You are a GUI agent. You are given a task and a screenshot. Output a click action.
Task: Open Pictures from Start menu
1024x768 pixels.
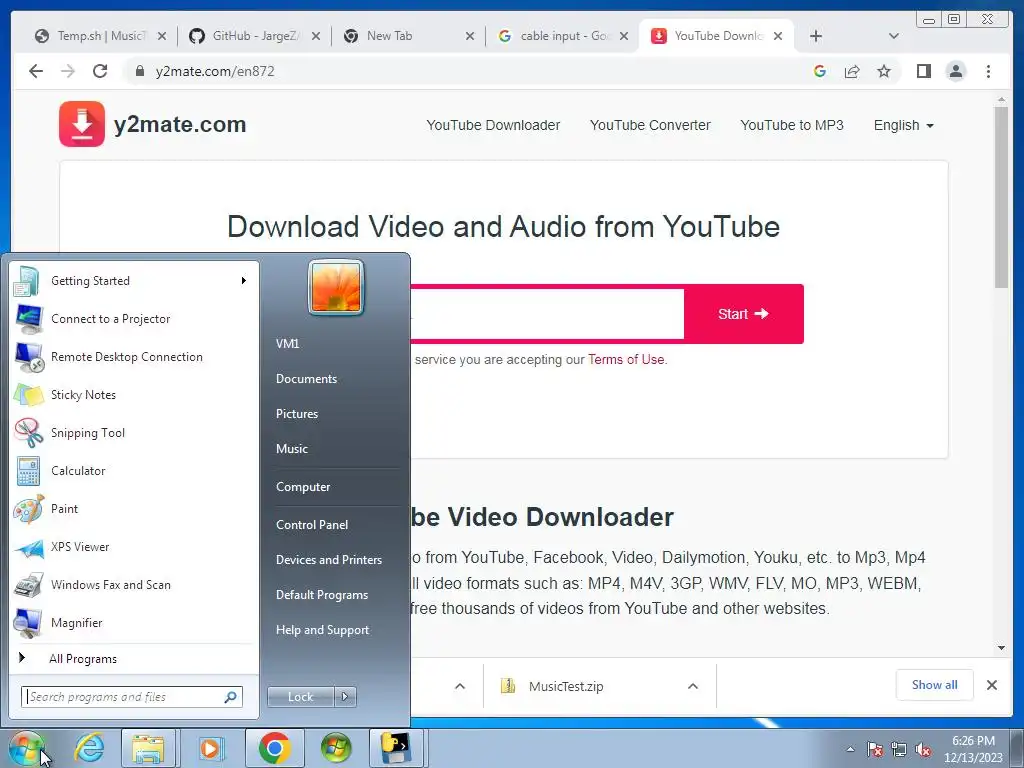click(296, 414)
